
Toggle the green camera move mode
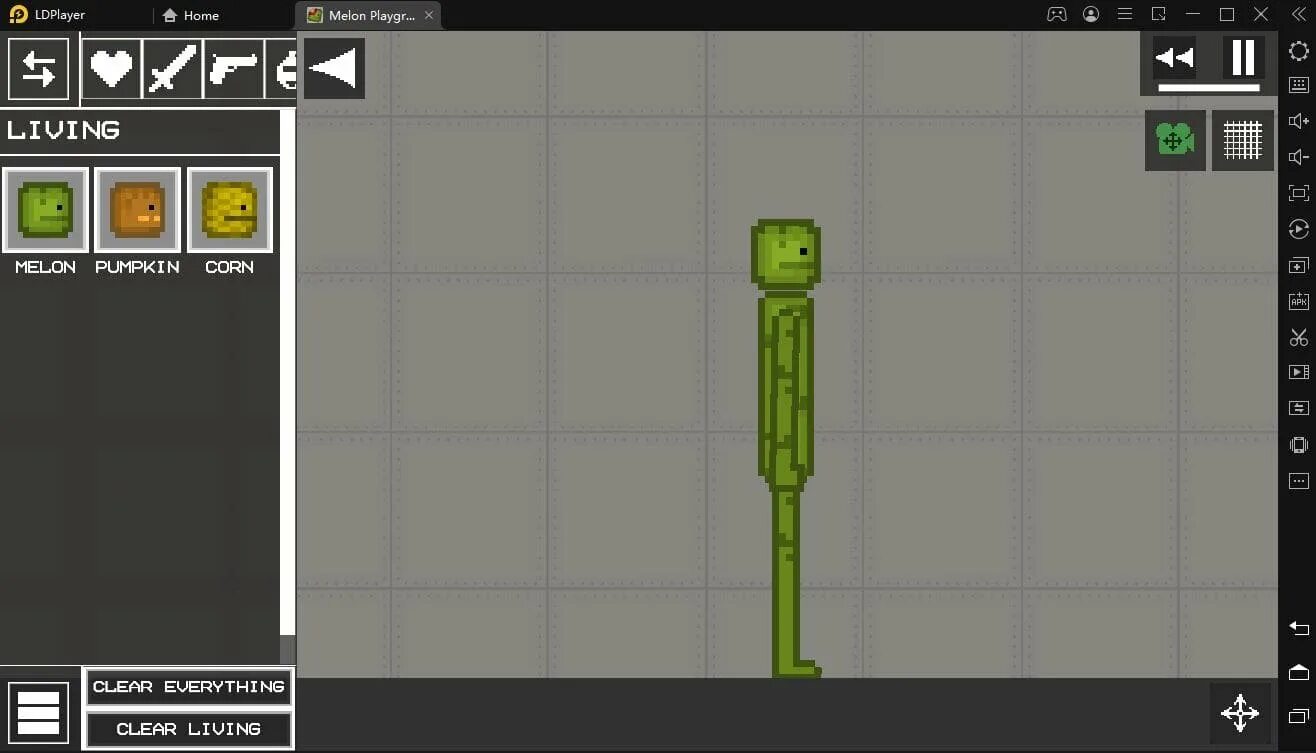tap(1175, 140)
